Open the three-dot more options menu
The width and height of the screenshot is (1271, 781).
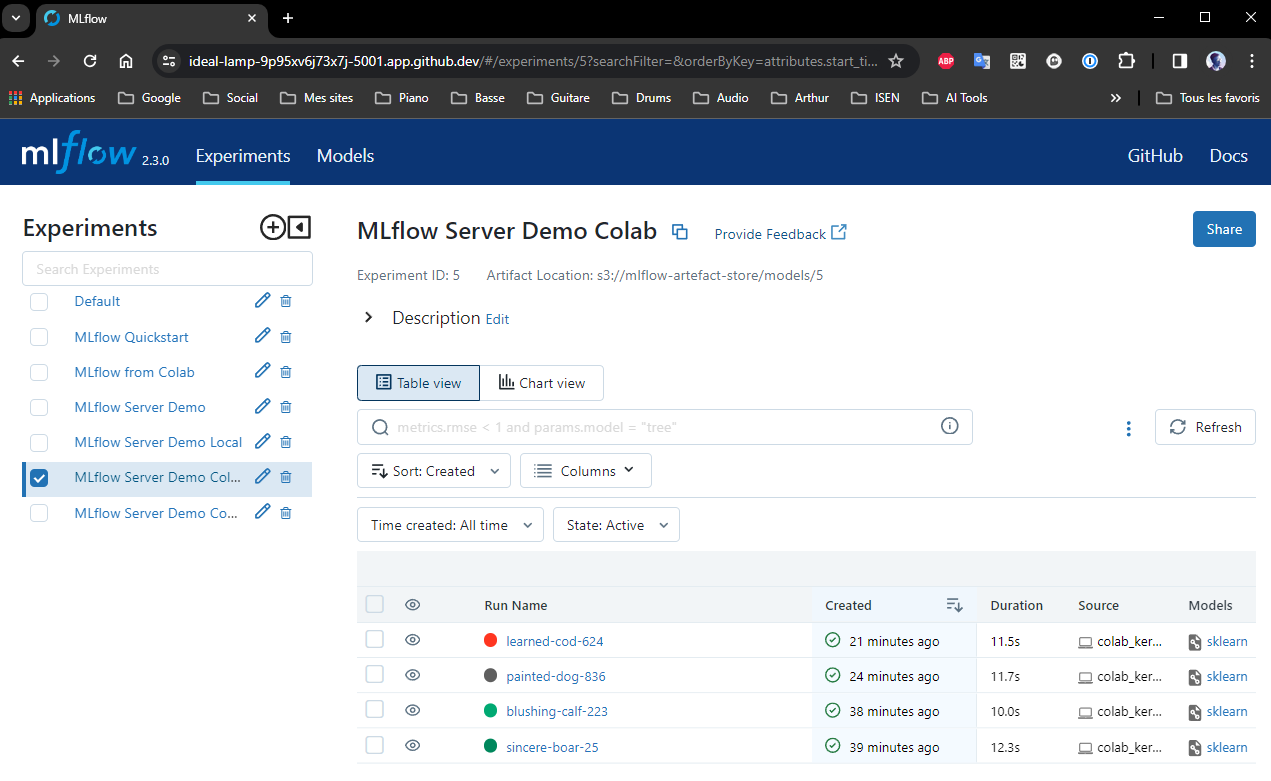click(1129, 428)
